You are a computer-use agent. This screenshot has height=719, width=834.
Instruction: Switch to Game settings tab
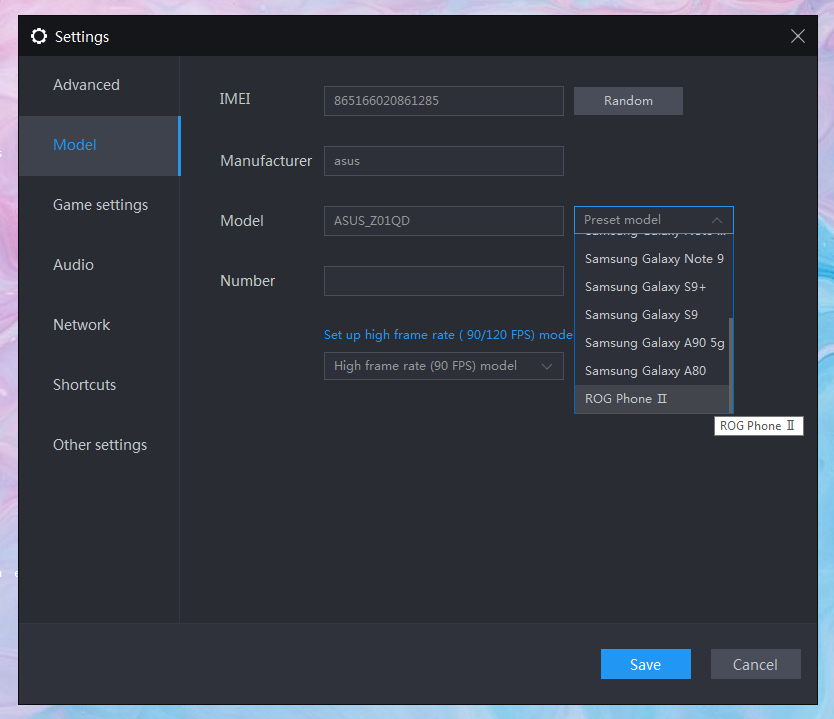click(x=101, y=205)
